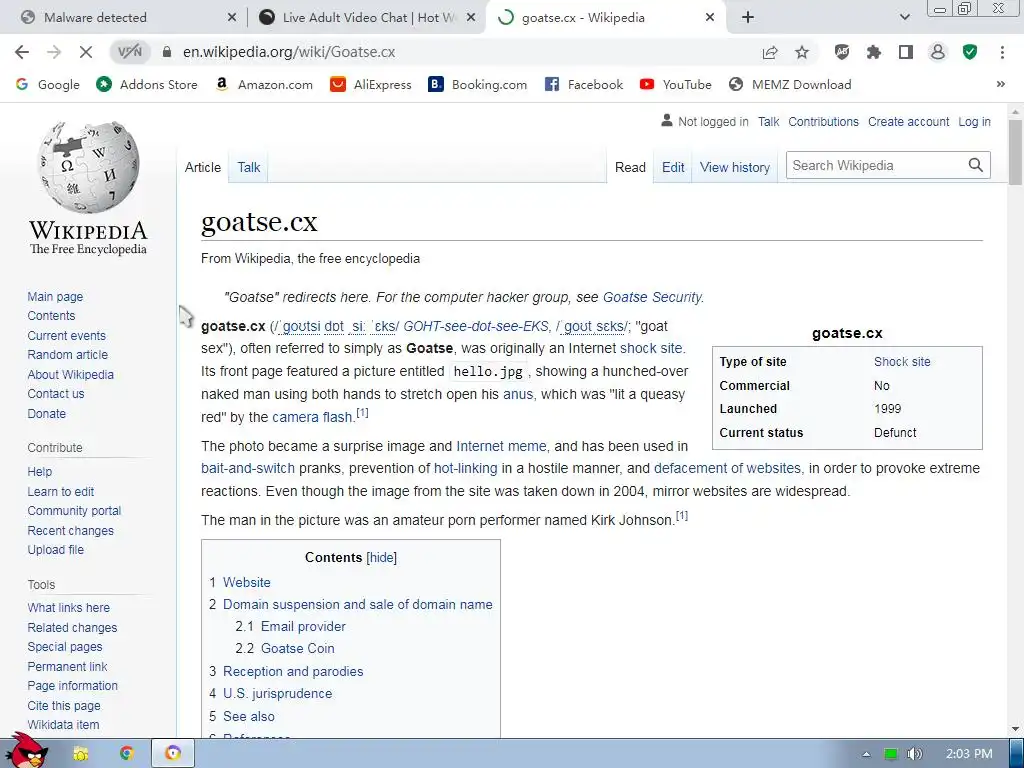Open the adblock extension icon
Screen dimensions: 1024x768
point(842,52)
